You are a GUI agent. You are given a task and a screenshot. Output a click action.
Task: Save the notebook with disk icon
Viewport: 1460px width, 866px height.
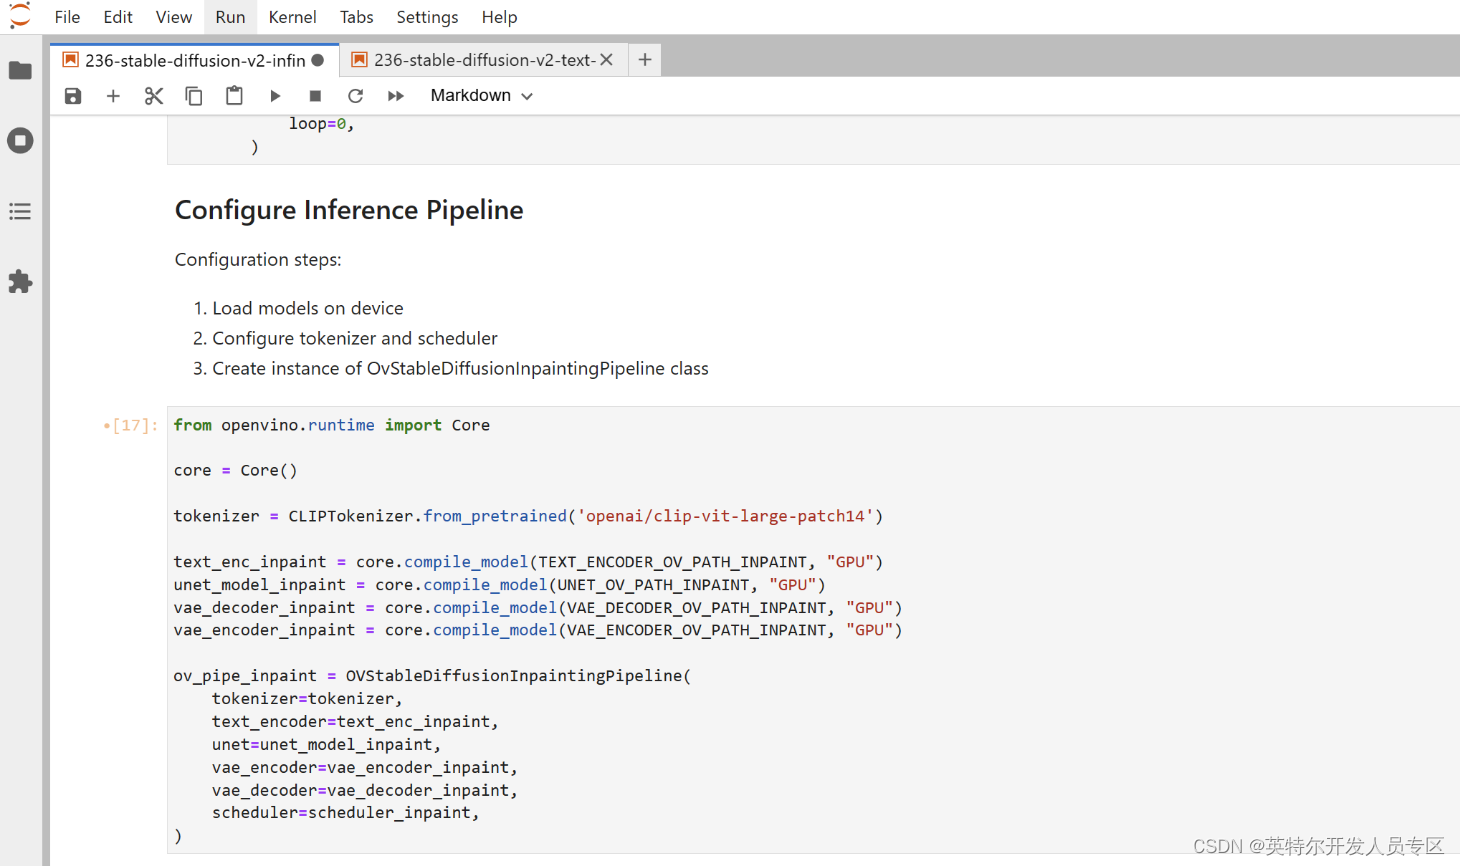(x=73, y=96)
